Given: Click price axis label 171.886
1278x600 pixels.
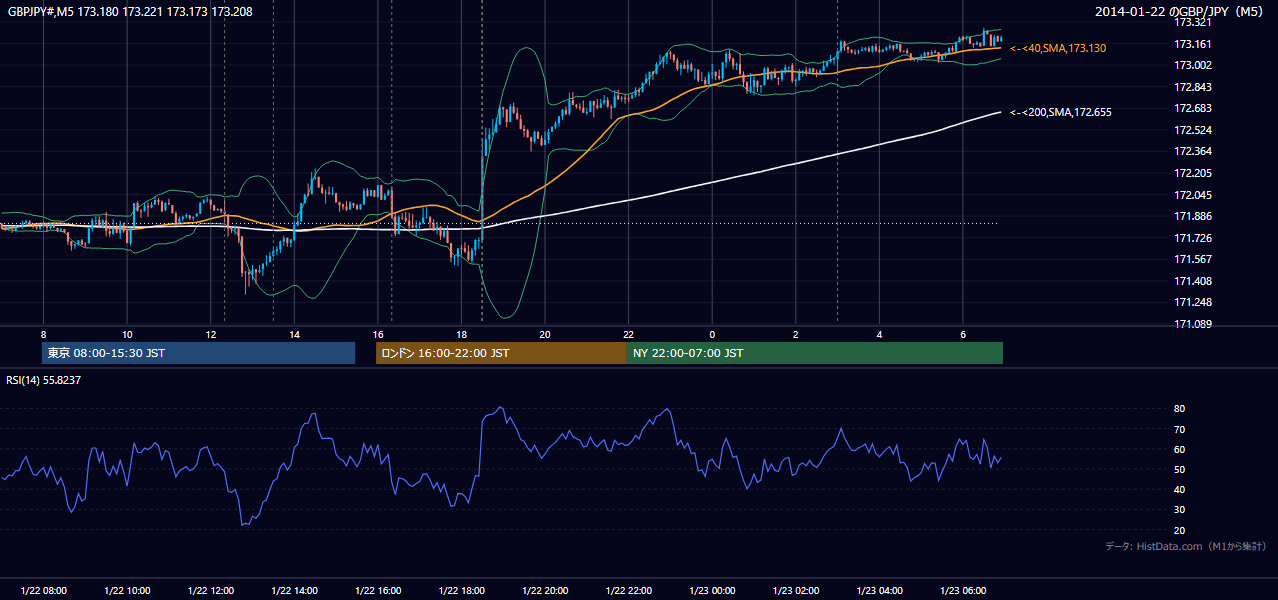Looking at the screenshot, I should click(x=1192, y=216).
